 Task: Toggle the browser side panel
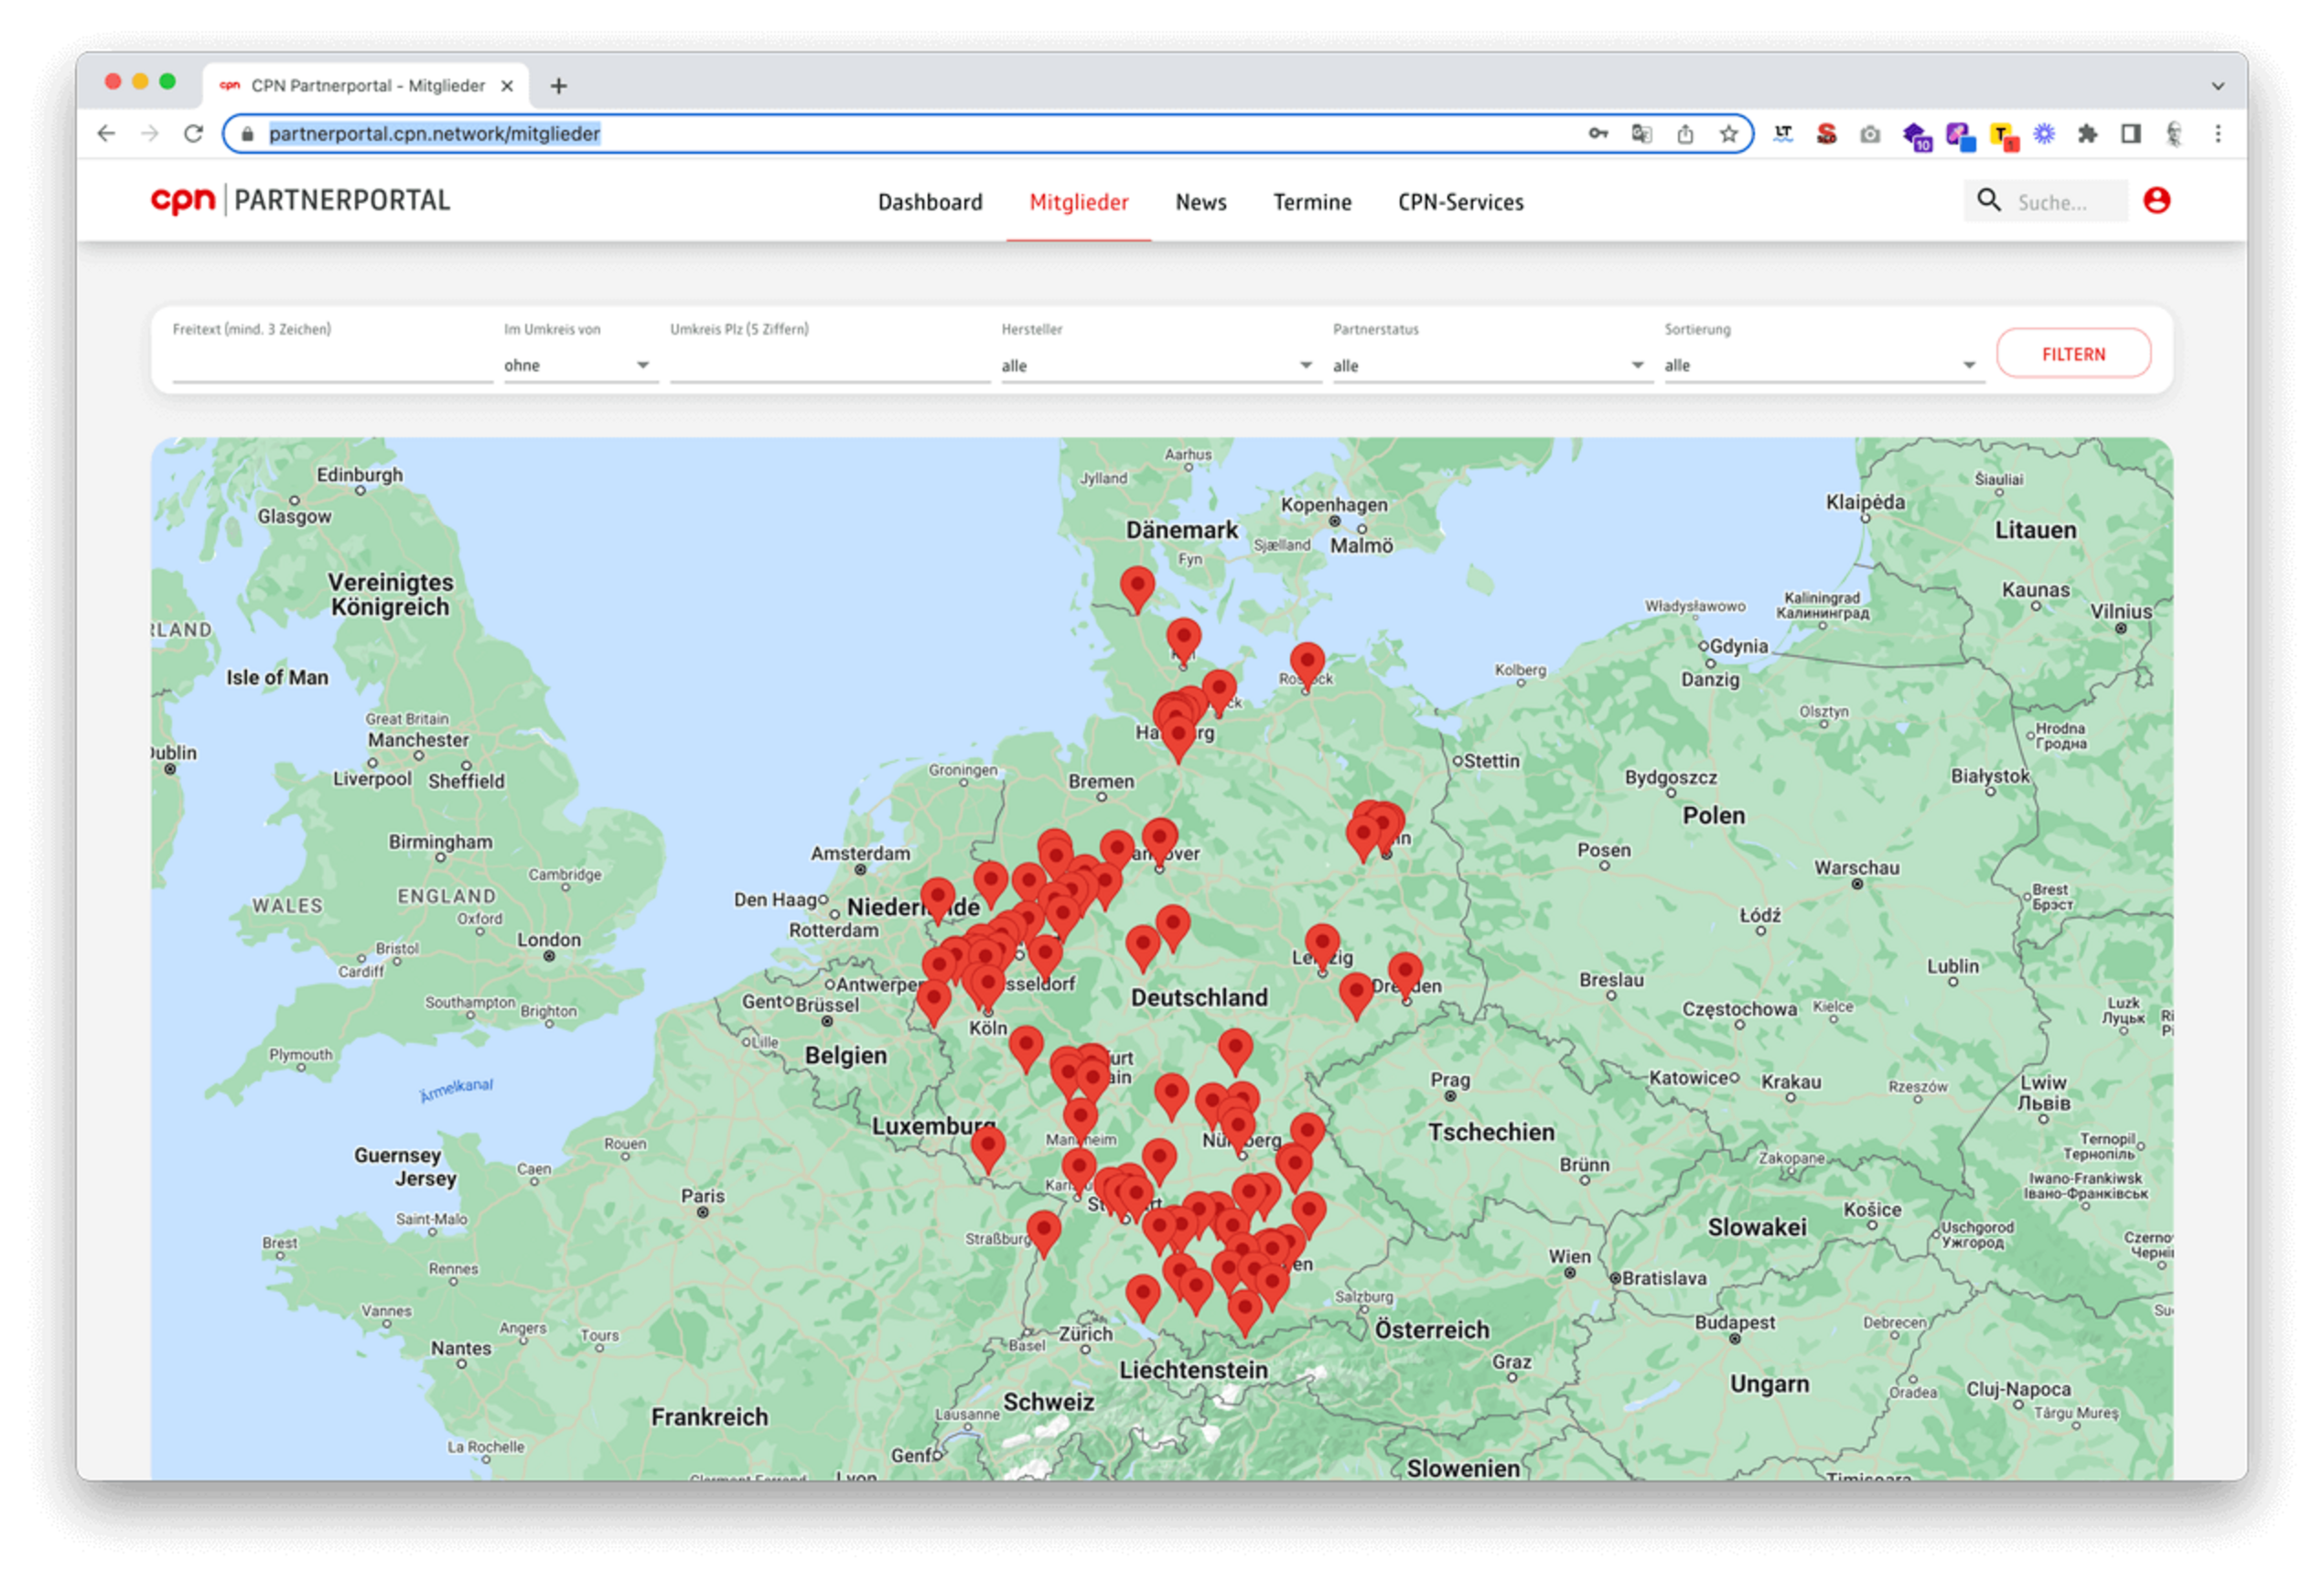click(2131, 133)
